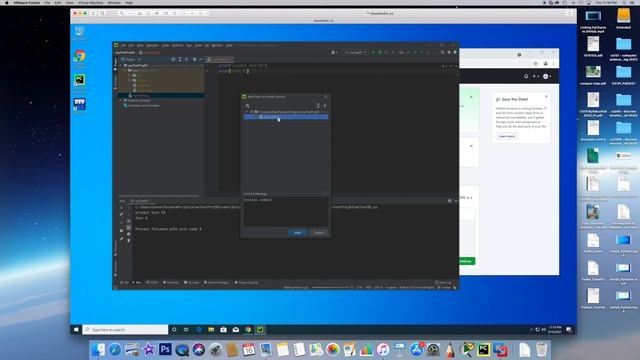Click green button at bottom of Chrome page
The height and width of the screenshot is (360, 640).
click(x=467, y=261)
